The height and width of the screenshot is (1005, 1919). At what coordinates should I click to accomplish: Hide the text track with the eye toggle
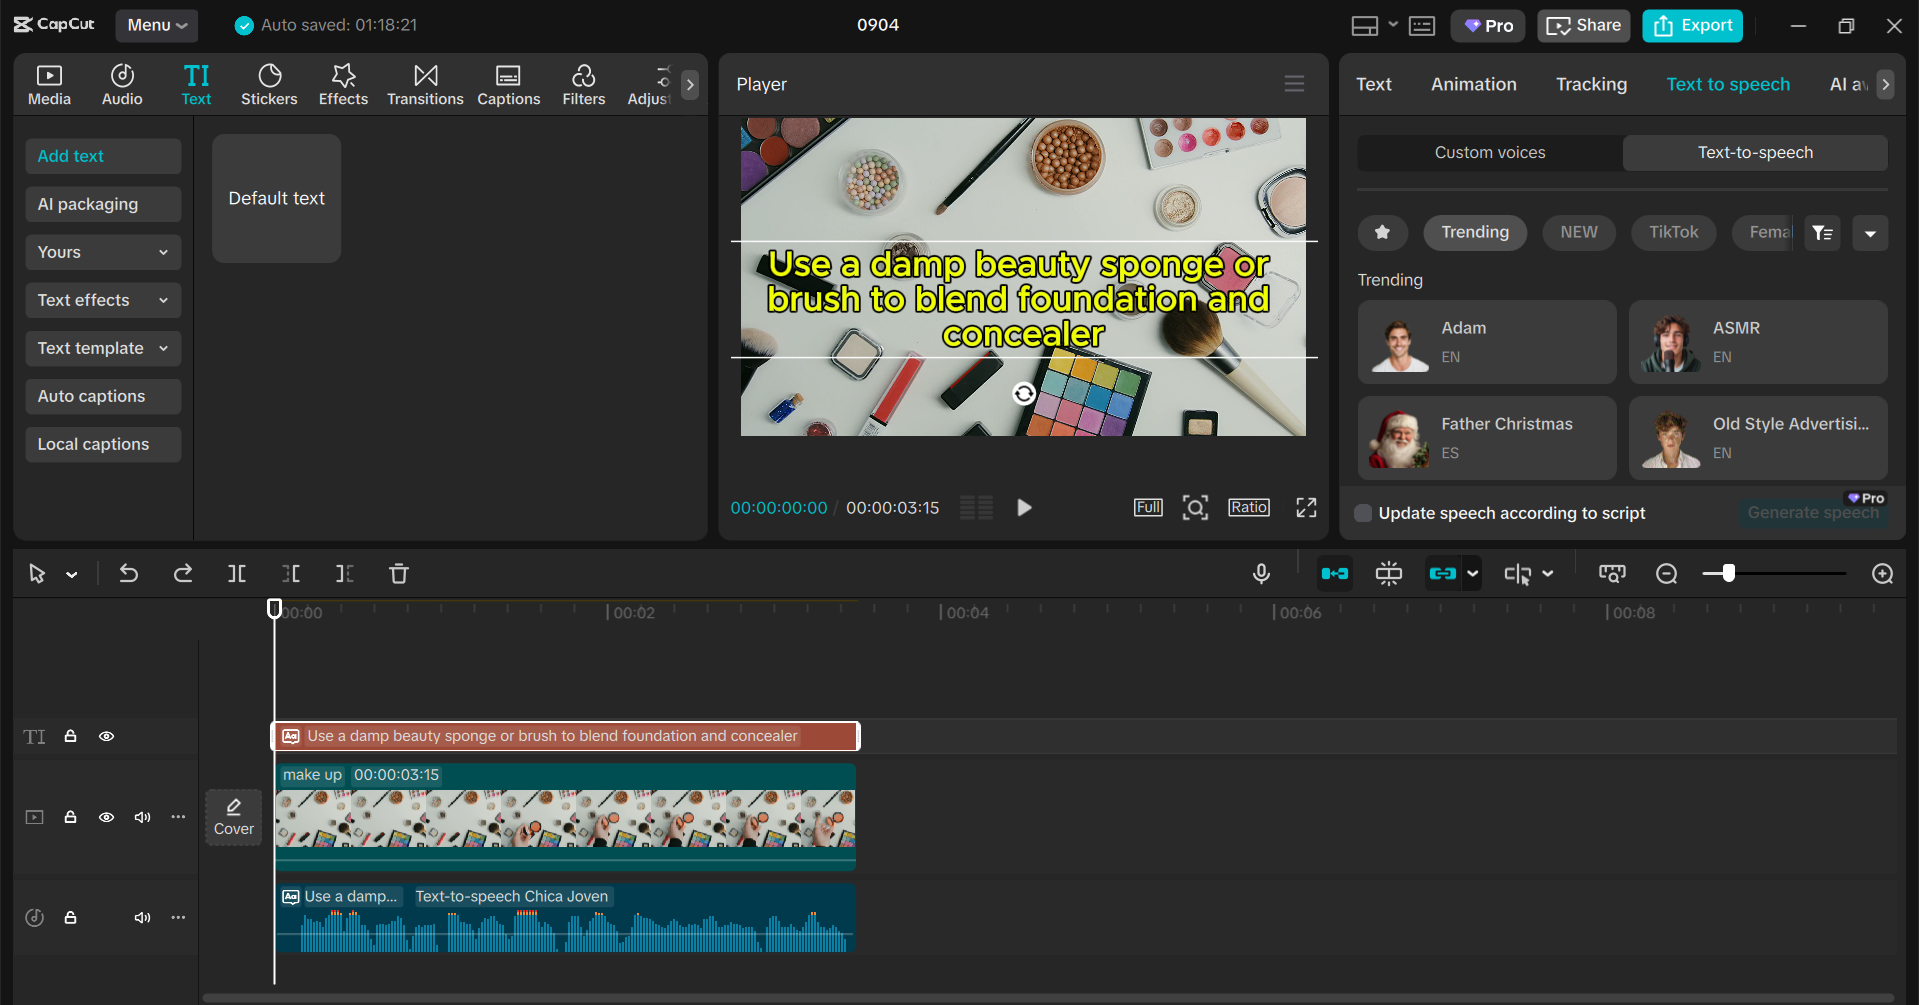pos(106,736)
